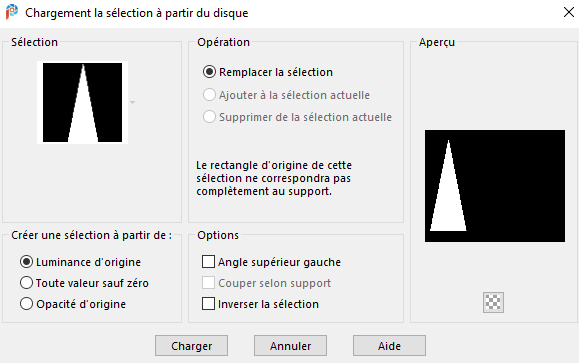Click the PaintShop Pro title bar icon
The height and width of the screenshot is (363, 579).
12,12
